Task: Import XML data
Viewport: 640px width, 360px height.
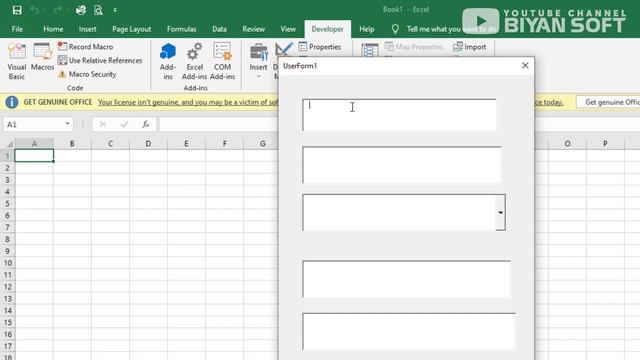Action: point(470,47)
